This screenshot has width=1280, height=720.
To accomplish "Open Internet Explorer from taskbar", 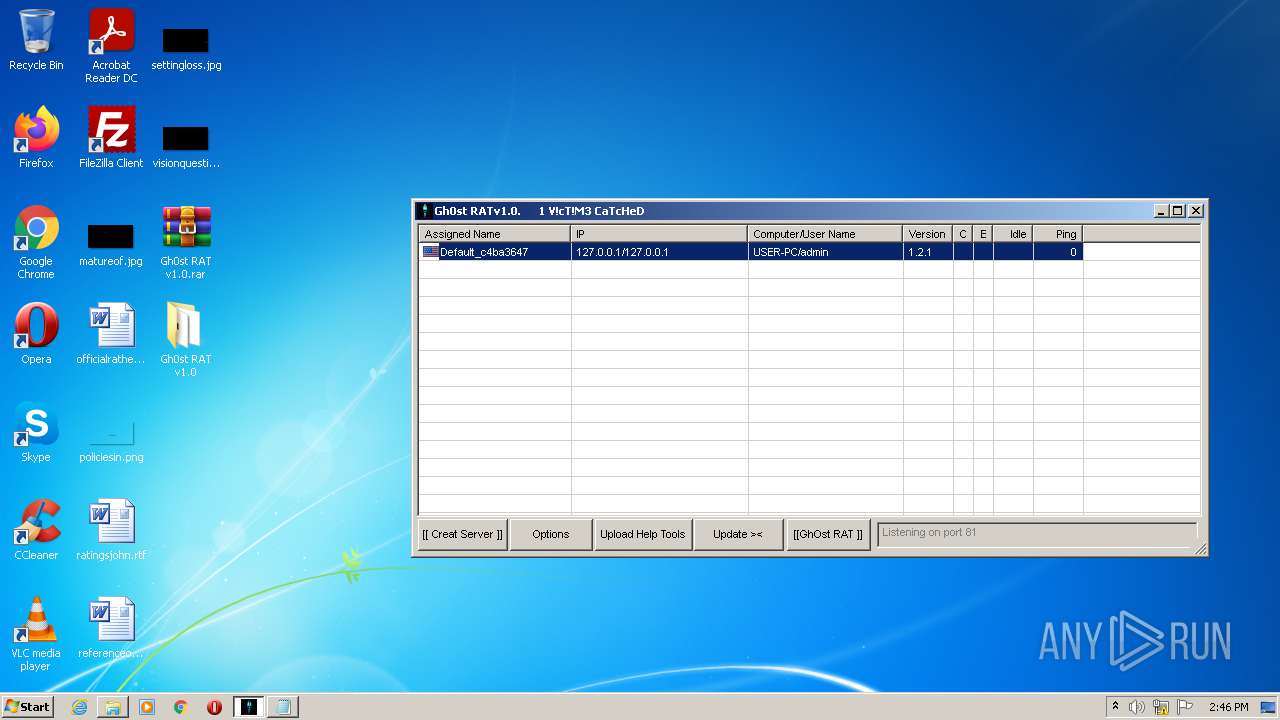I will click(79, 707).
